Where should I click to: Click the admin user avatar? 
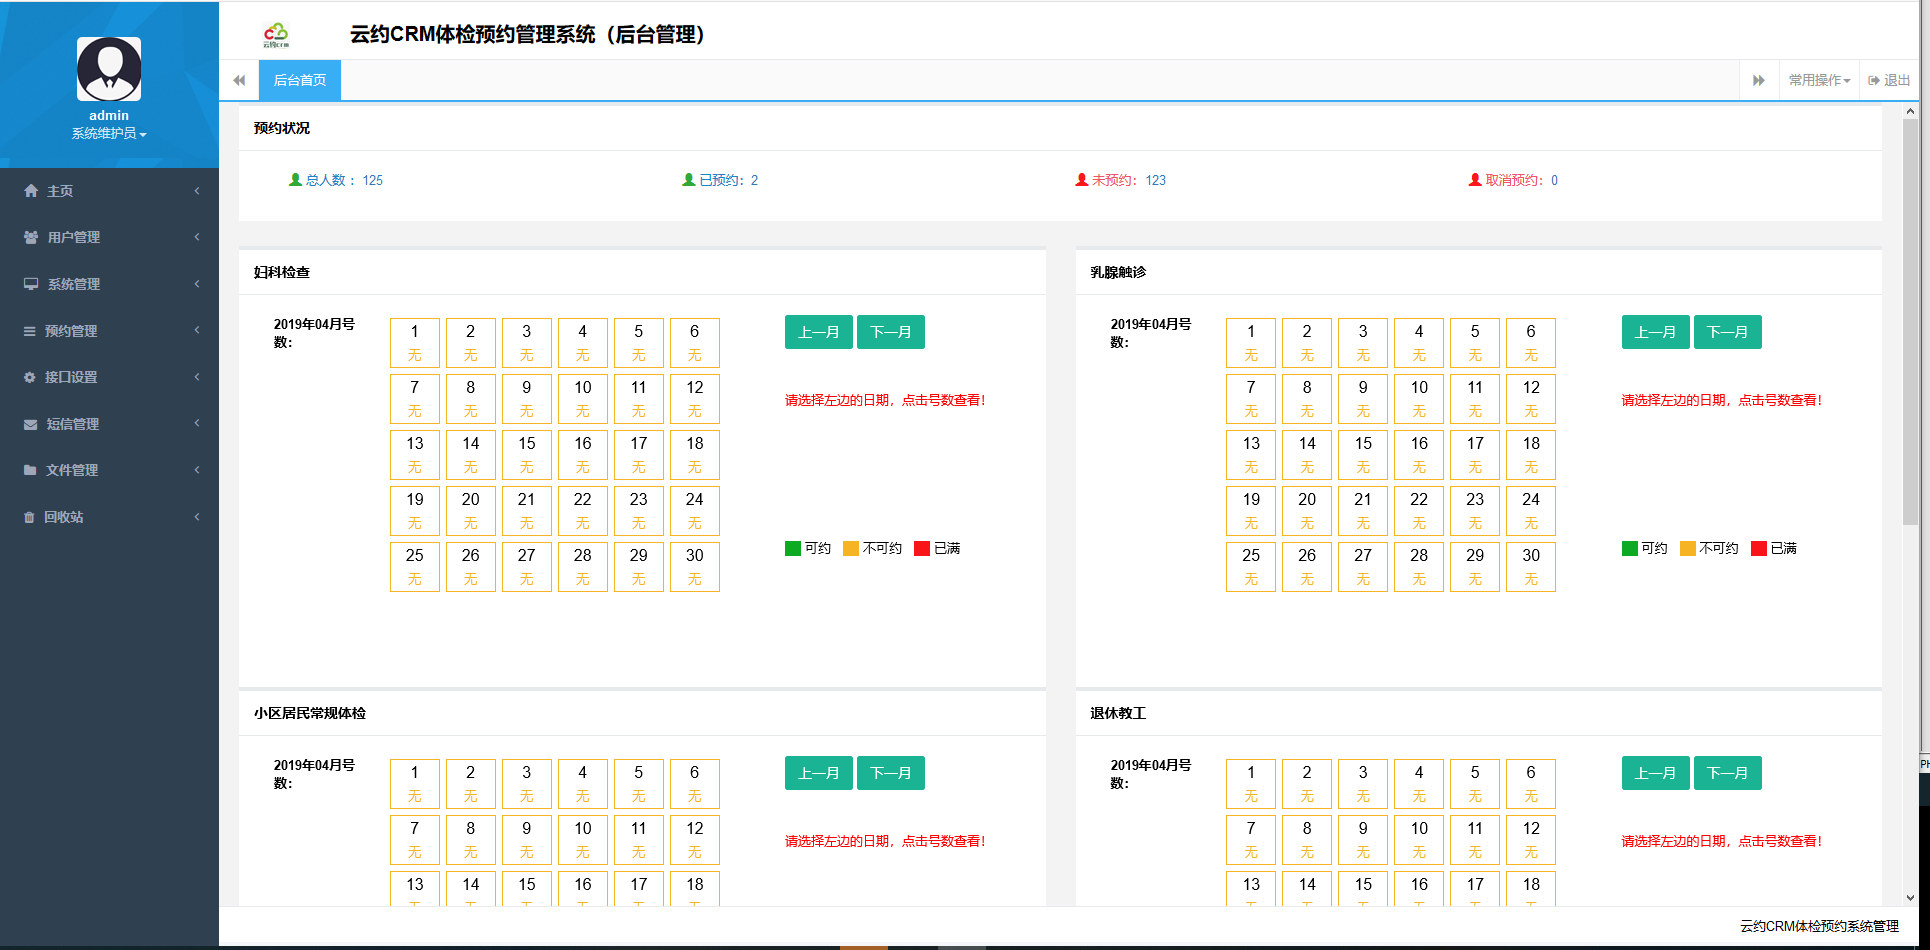click(109, 69)
